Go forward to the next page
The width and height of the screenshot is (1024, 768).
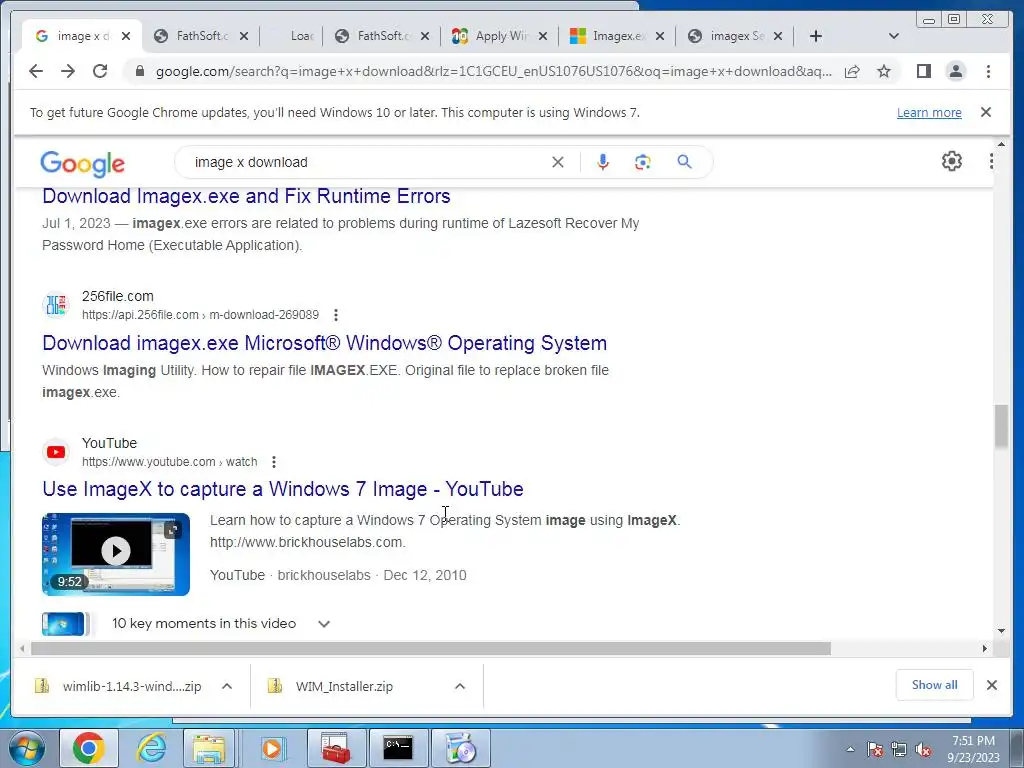(x=68, y=71)
